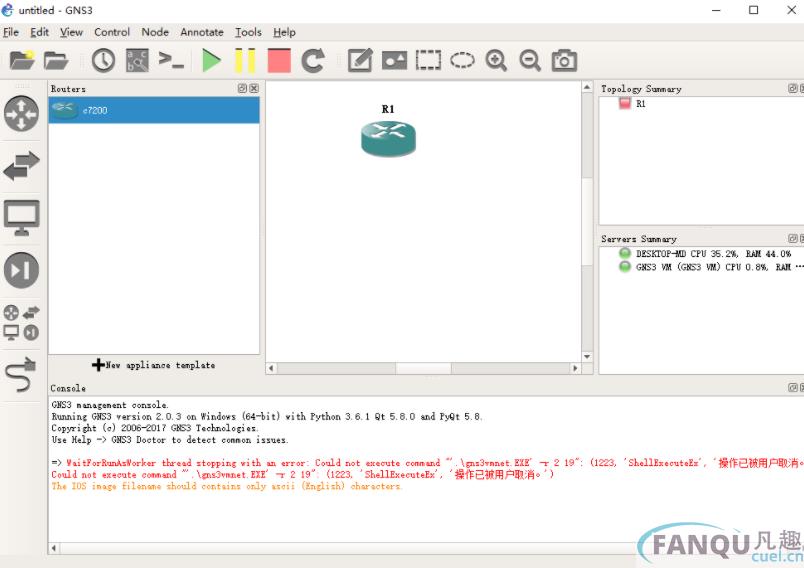Viewport: 804px width, 568px height.
Task: Open the Control menu
Action: pyautogui.click(x=112, y=32)
